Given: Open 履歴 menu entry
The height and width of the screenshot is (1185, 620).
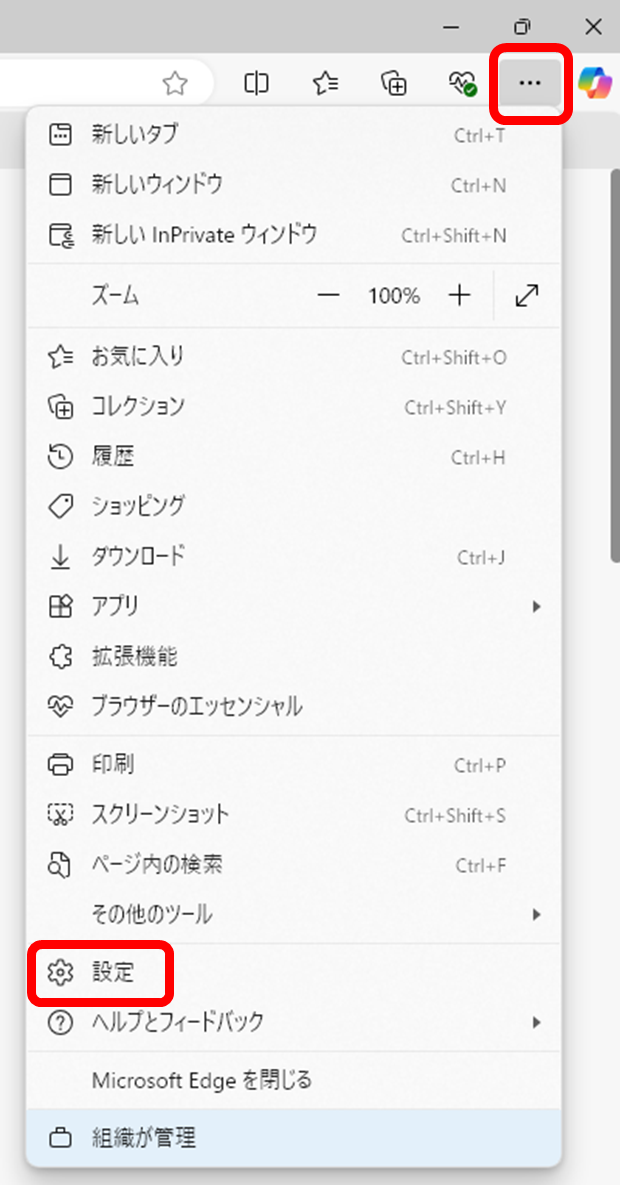Looking at the screenshot, I should (x=294, y=456).
